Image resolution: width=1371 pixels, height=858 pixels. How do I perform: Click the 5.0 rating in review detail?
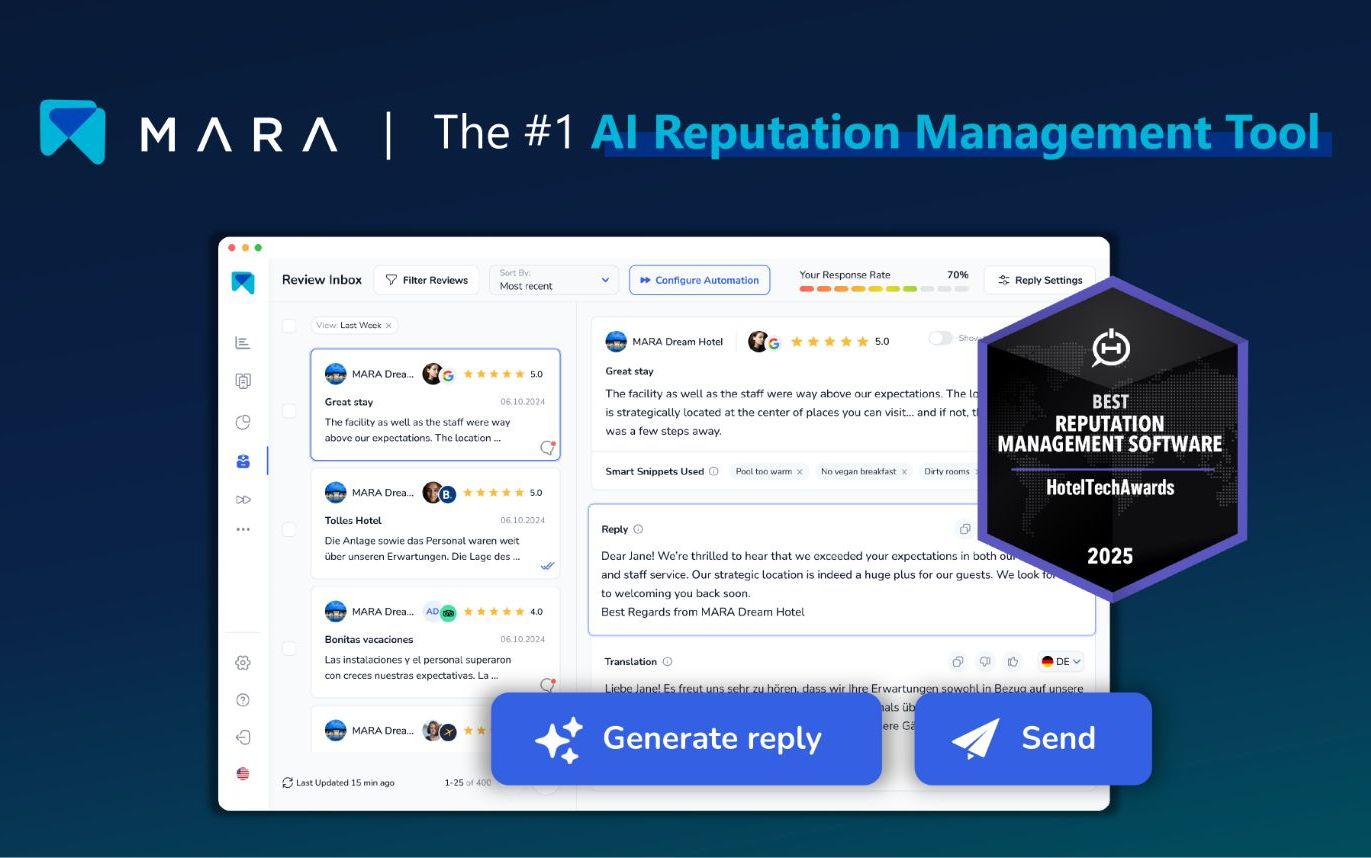882,342
